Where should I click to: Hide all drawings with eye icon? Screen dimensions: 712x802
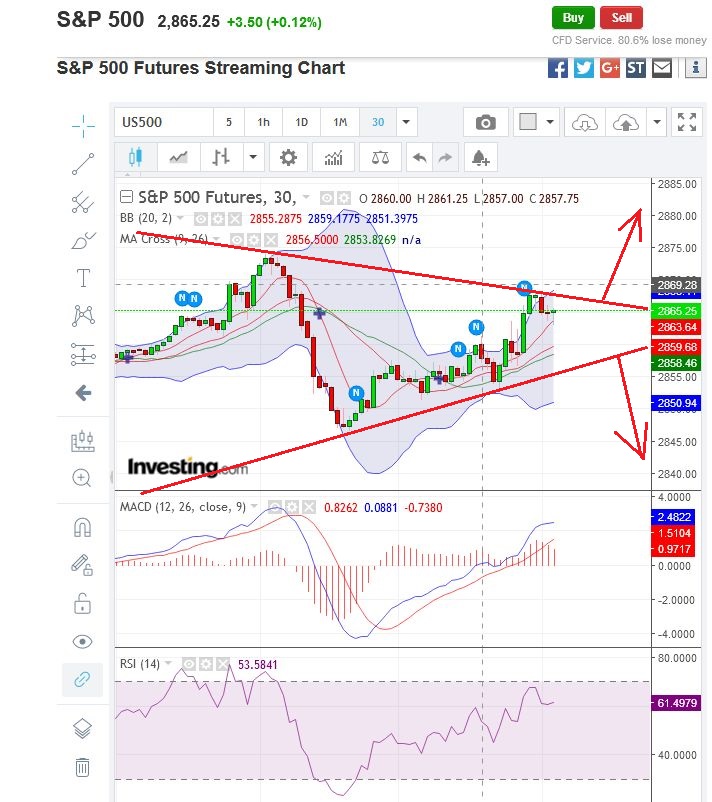(x=83, y=641)
